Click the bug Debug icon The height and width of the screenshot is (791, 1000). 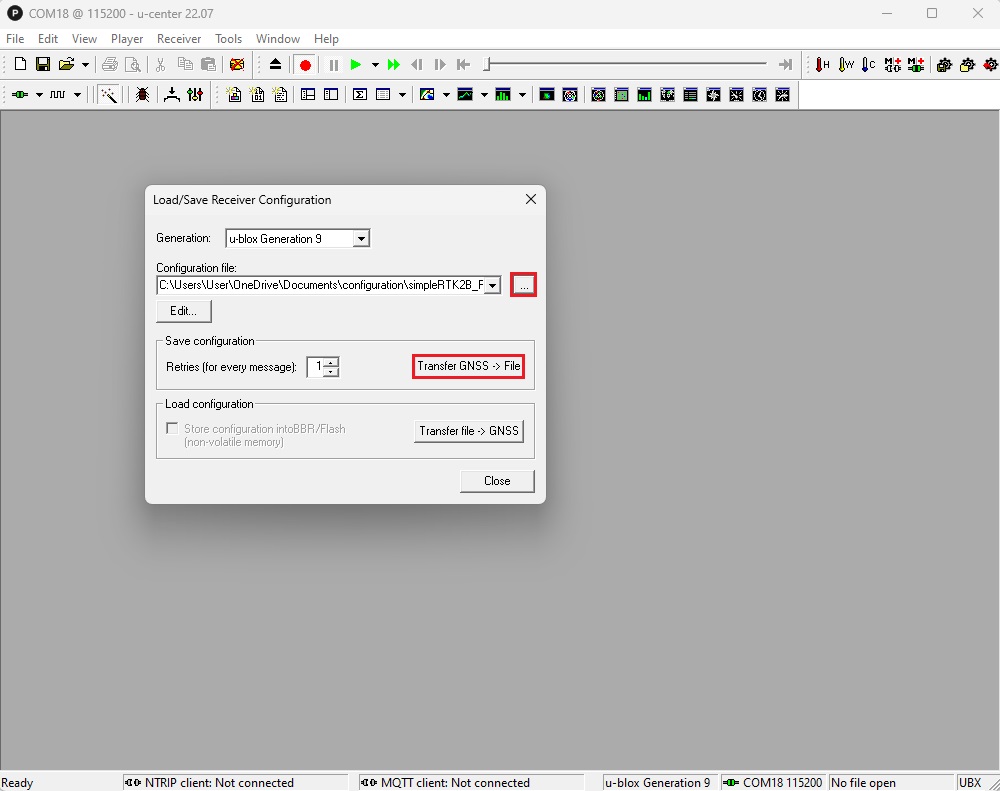pyautogui.click(x=142, y=95)
